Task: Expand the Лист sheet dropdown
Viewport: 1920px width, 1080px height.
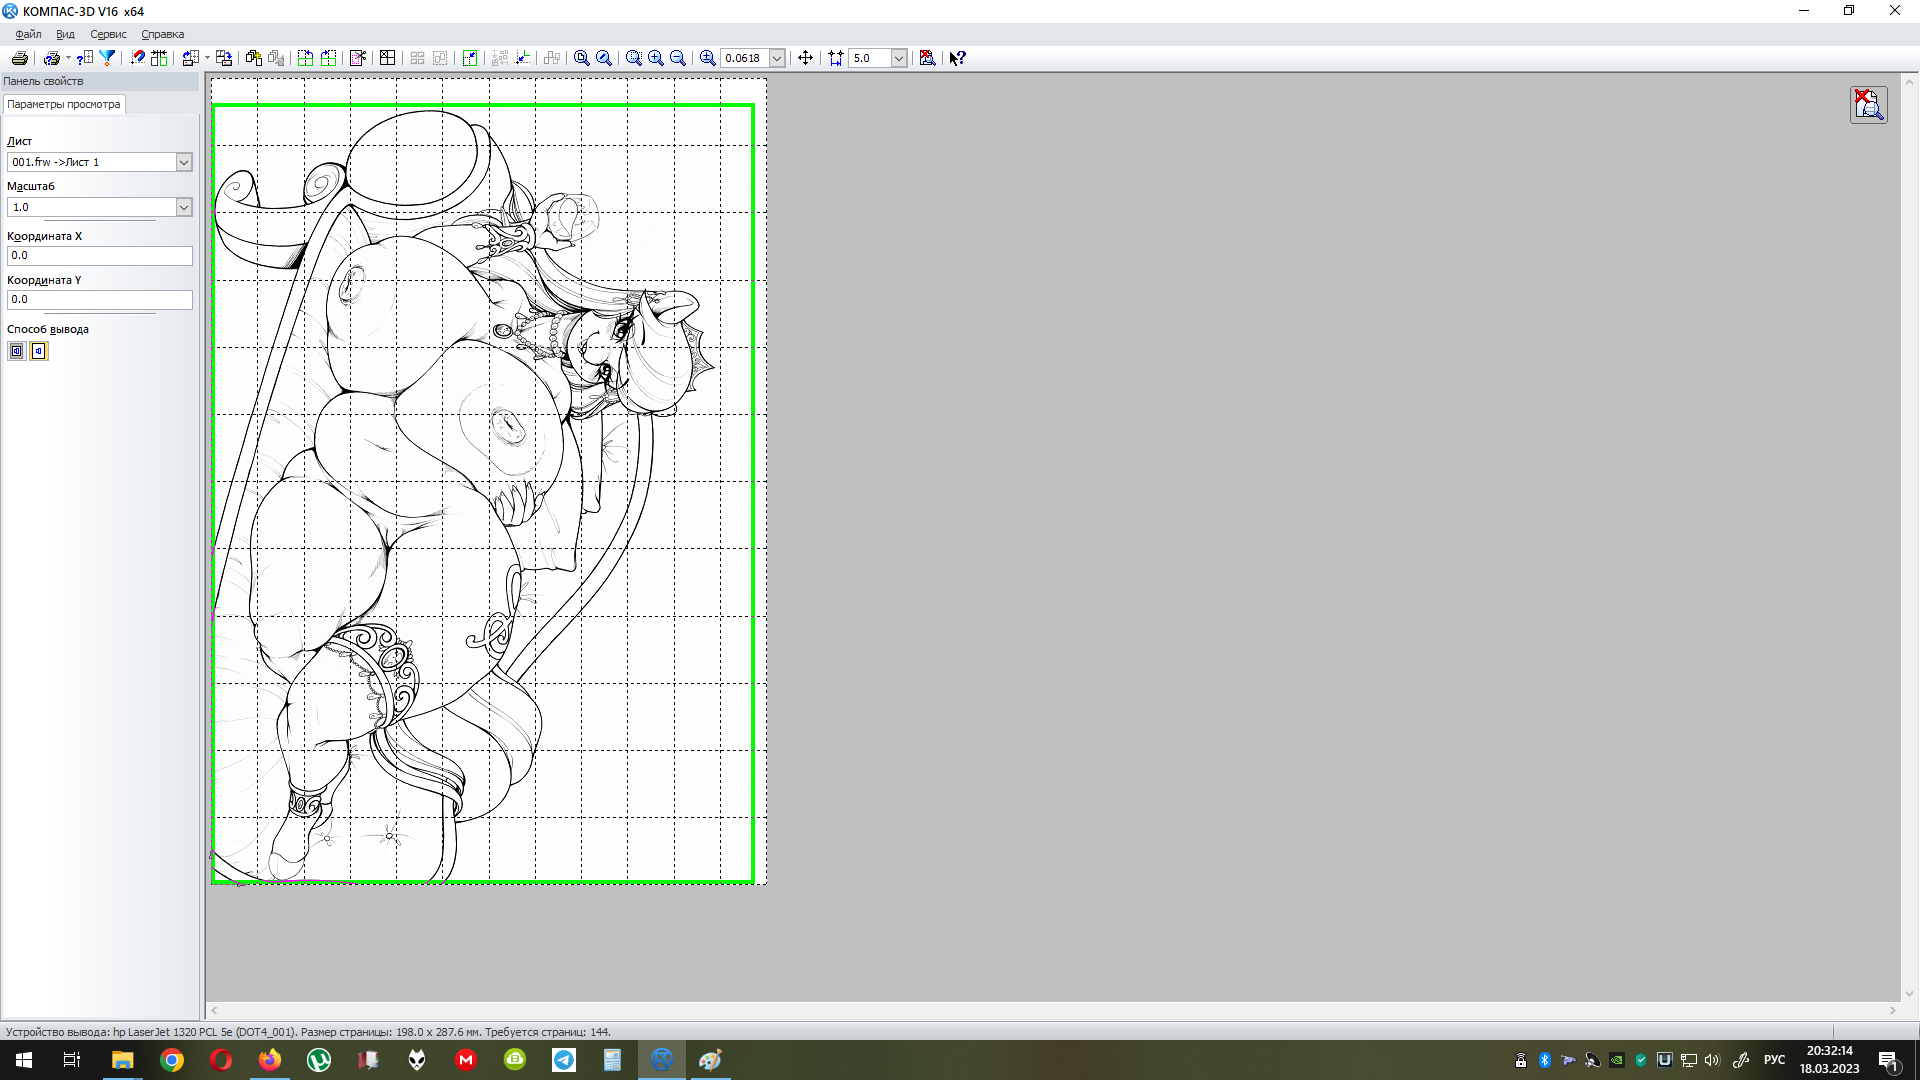Action: (x=184, y=162)
